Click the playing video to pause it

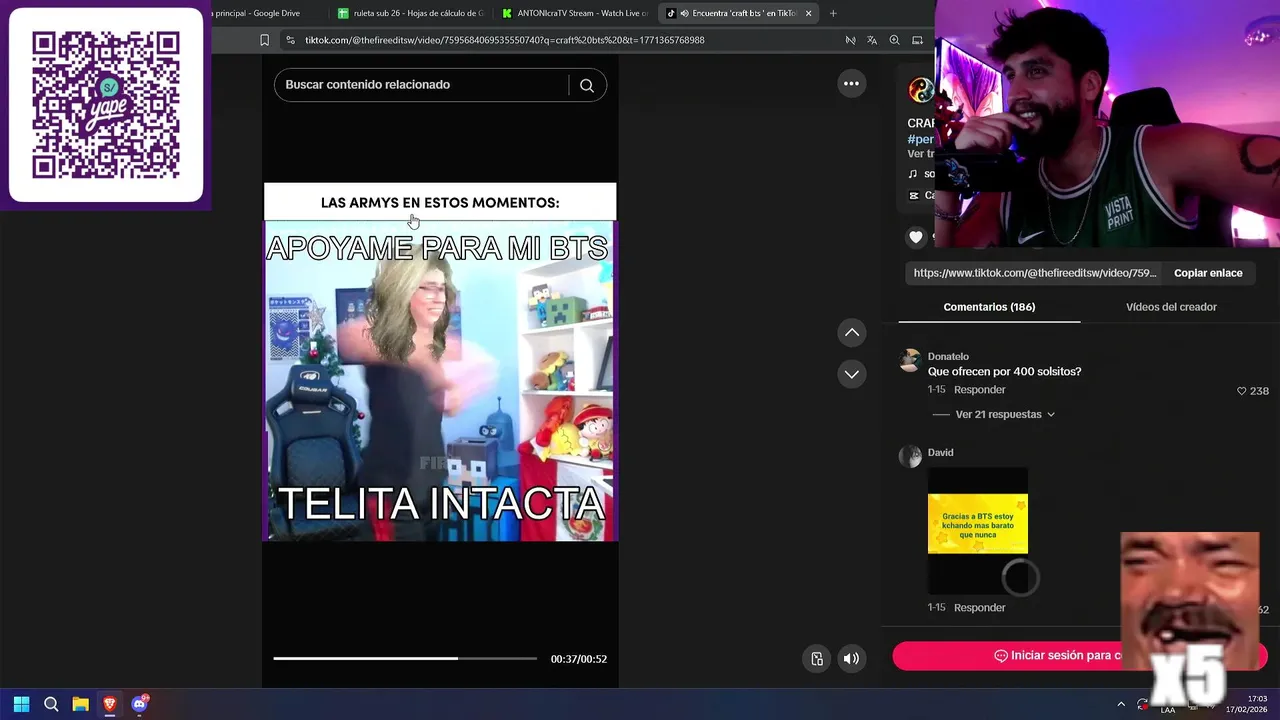(440, 362)
